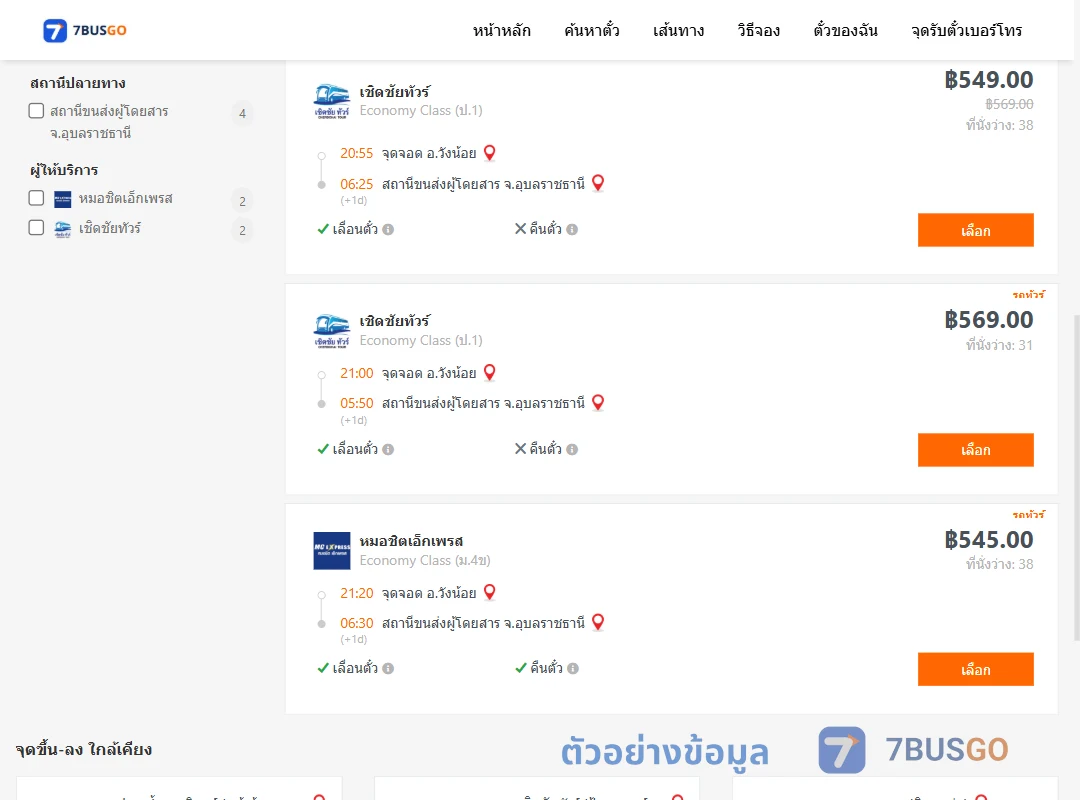Image resolution: width=1080 pixels, height=800 pixels.
Task: Open the จุดรับตั๋วเบอร์โทร menu item
Action: 966,30
